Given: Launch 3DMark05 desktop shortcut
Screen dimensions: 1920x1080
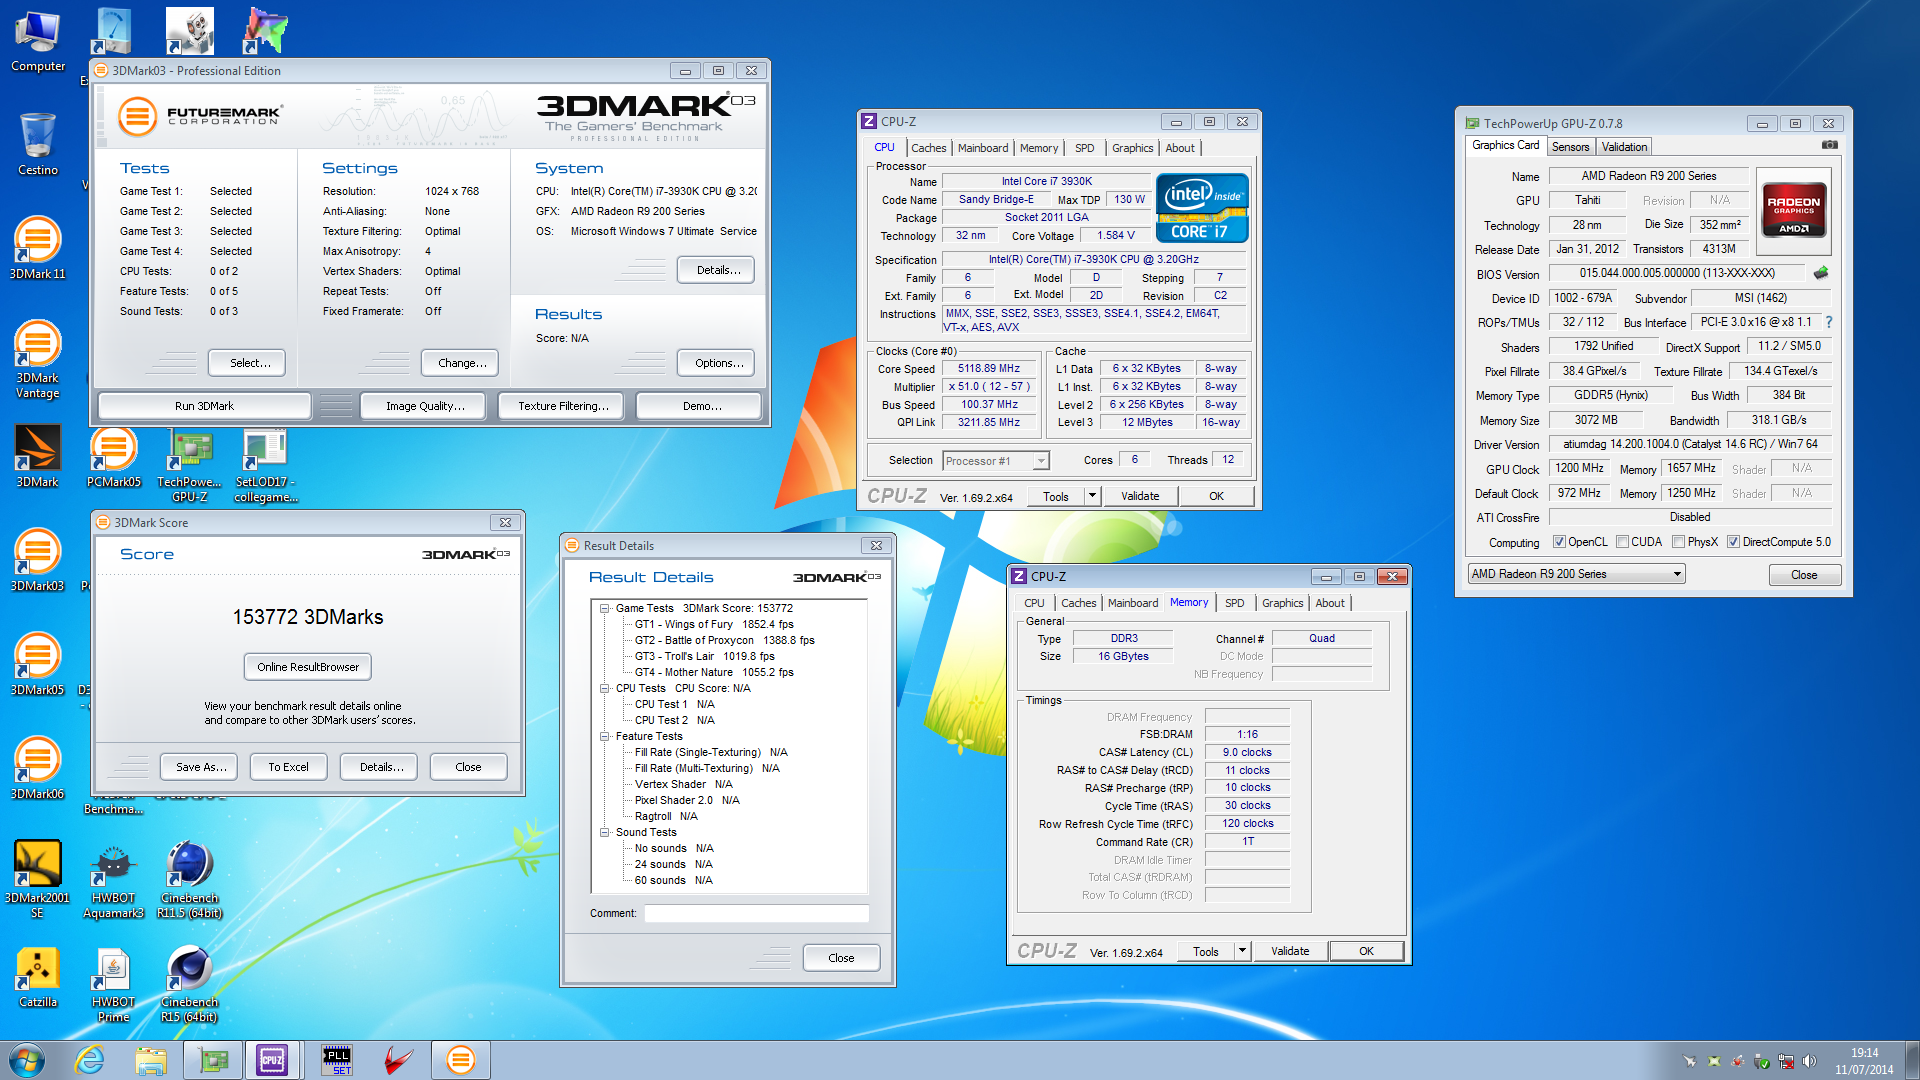Looking at the screenshot, I should 38,664.
